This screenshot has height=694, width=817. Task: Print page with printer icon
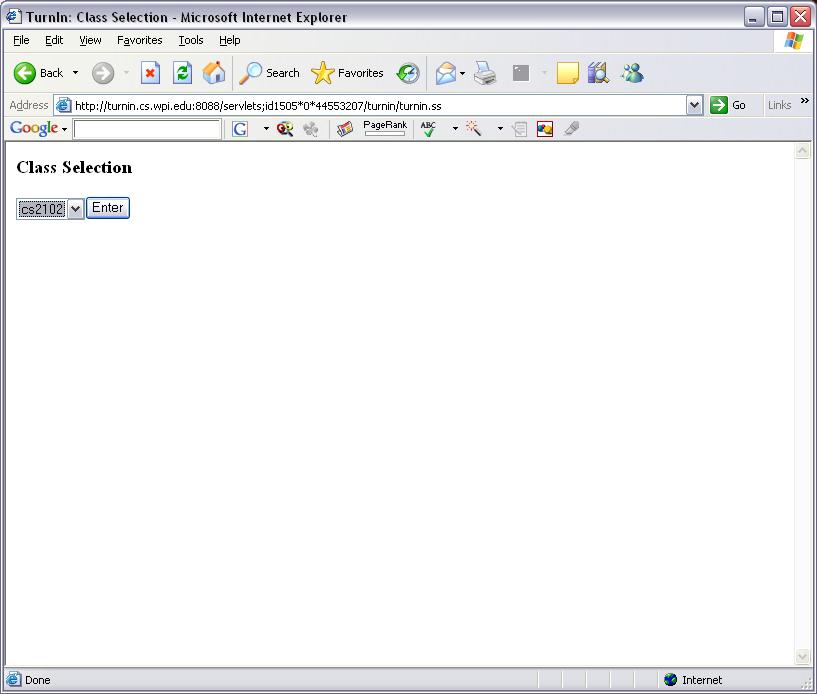tap(485, 73)
